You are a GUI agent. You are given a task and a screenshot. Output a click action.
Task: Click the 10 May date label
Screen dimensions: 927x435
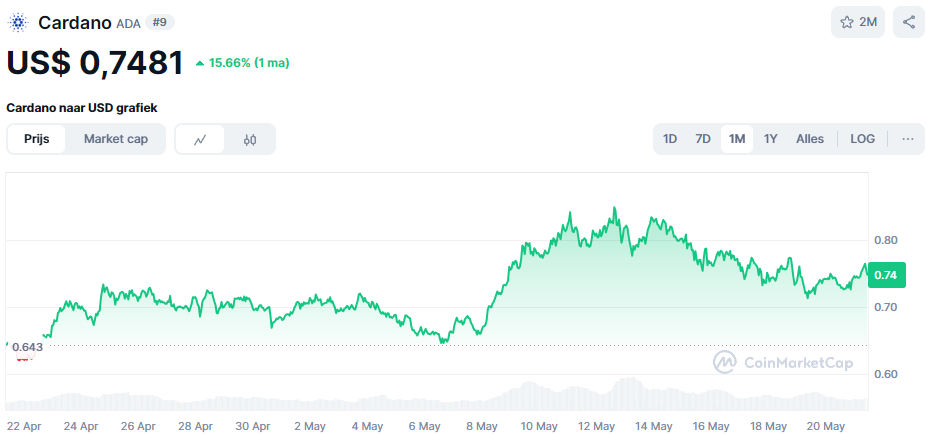pos(539,426)
